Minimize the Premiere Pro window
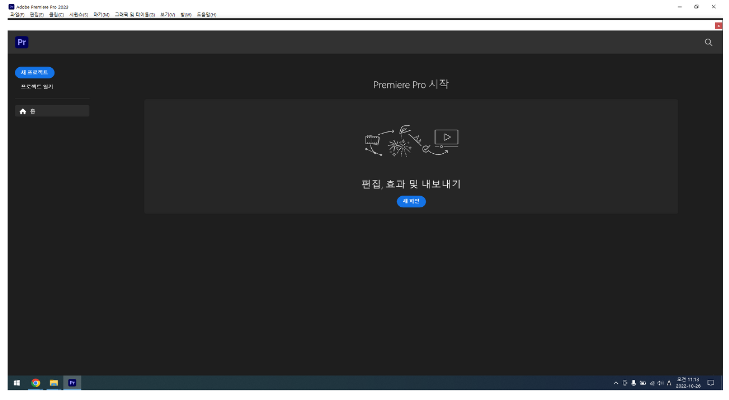729x400 pixels. point(680,7)
